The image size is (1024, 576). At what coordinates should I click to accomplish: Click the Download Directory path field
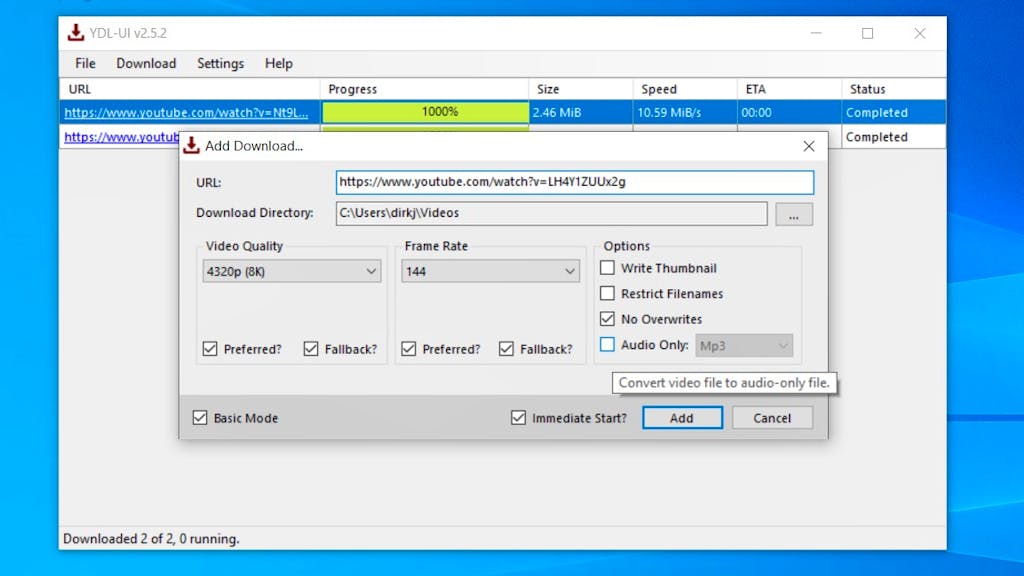(x=551, y=214)
